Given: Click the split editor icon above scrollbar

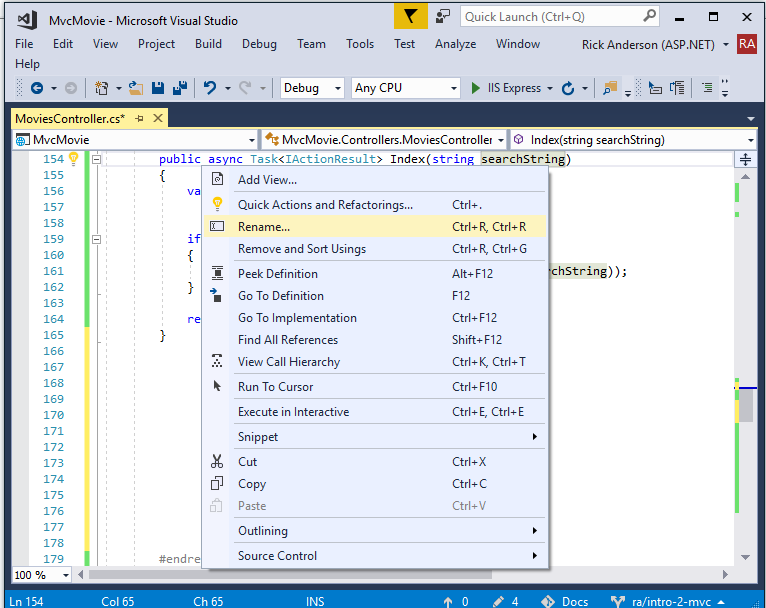Looking at the screenshot, I should pyautogui.click(x=745, y=159).
